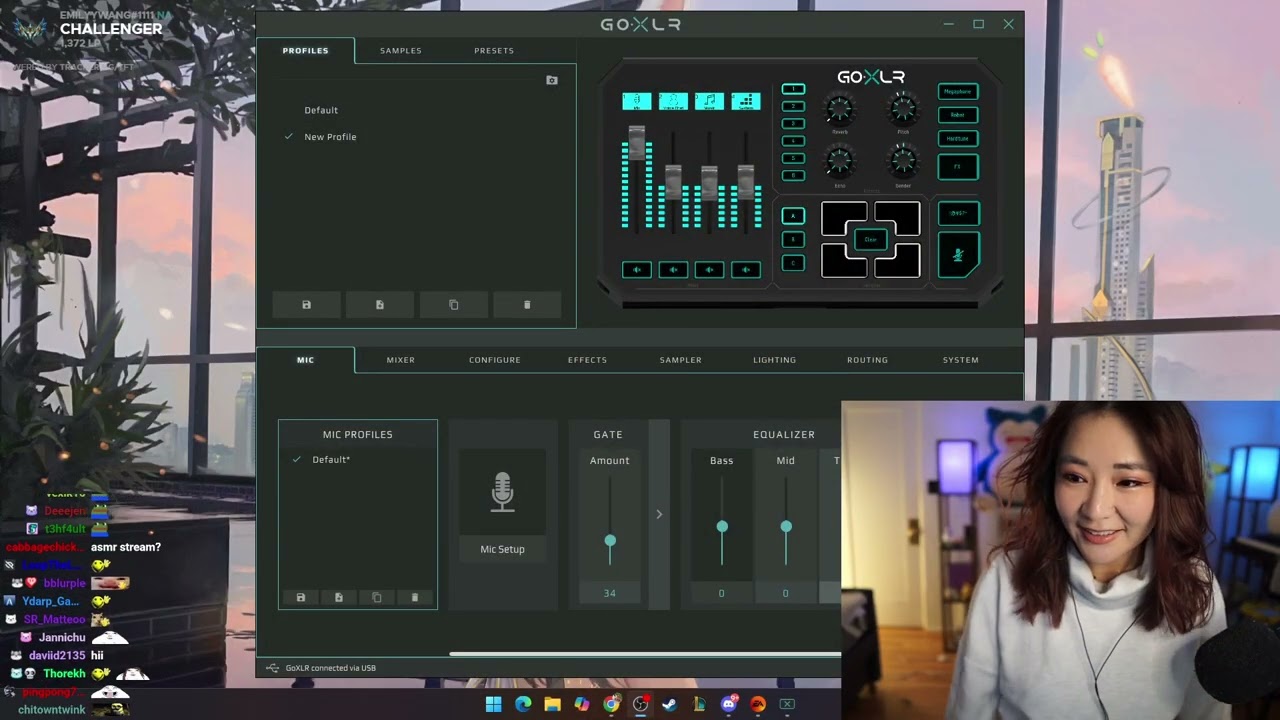Click the System fader handle
Viewport: 1280px width, 720px height.
point(746,182)
